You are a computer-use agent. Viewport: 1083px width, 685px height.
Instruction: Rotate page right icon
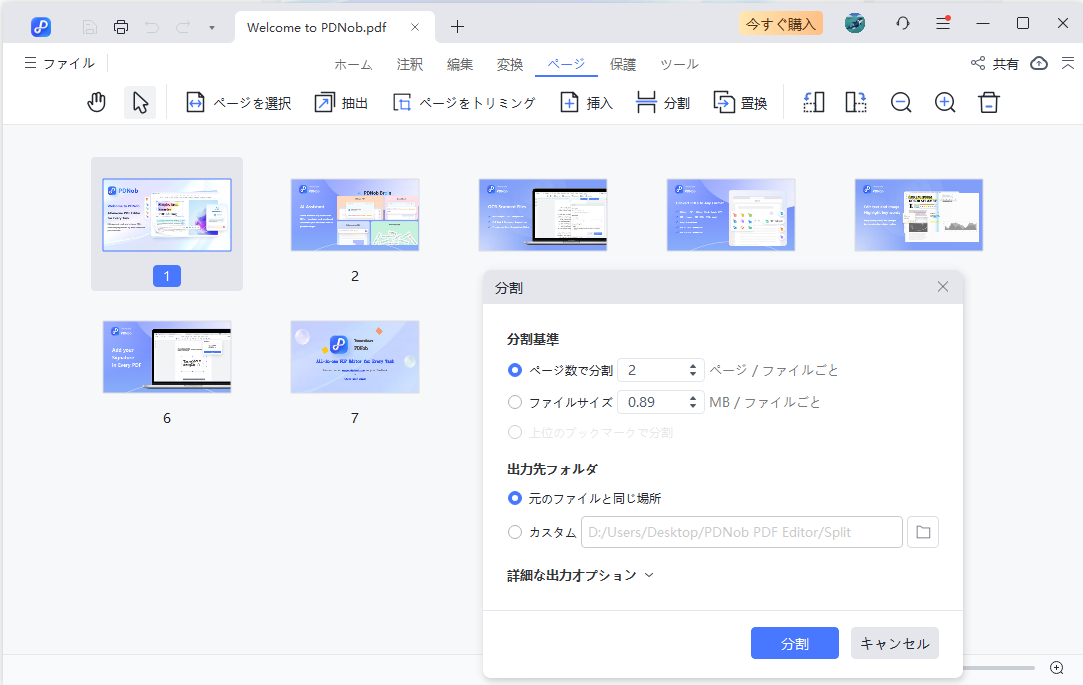856,103
